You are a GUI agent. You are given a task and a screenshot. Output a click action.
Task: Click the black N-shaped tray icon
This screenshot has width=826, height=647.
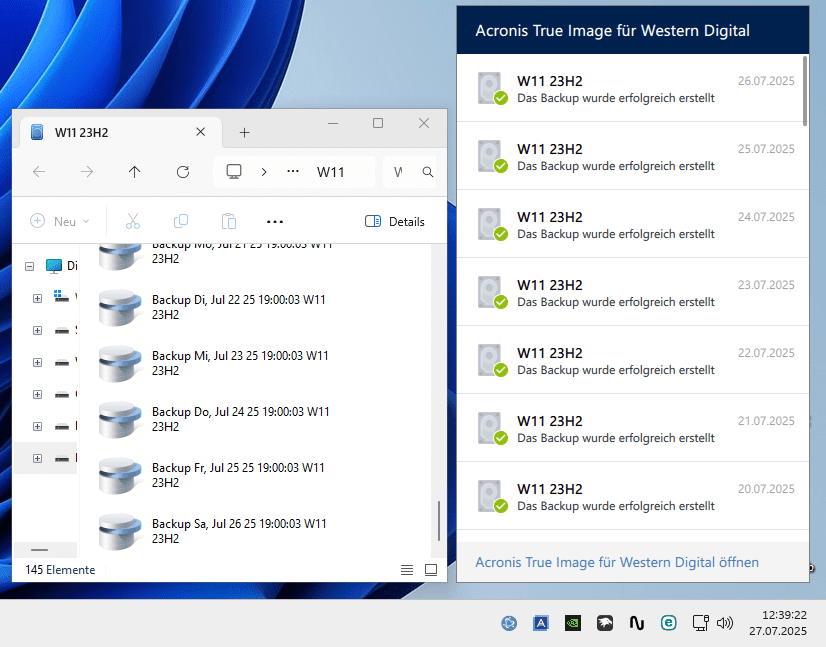tap(637, 623)
